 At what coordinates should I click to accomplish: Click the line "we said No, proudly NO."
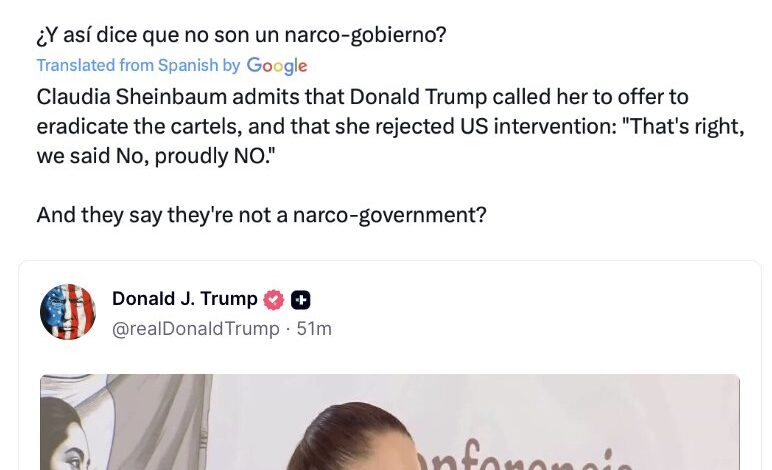(156, 156)
